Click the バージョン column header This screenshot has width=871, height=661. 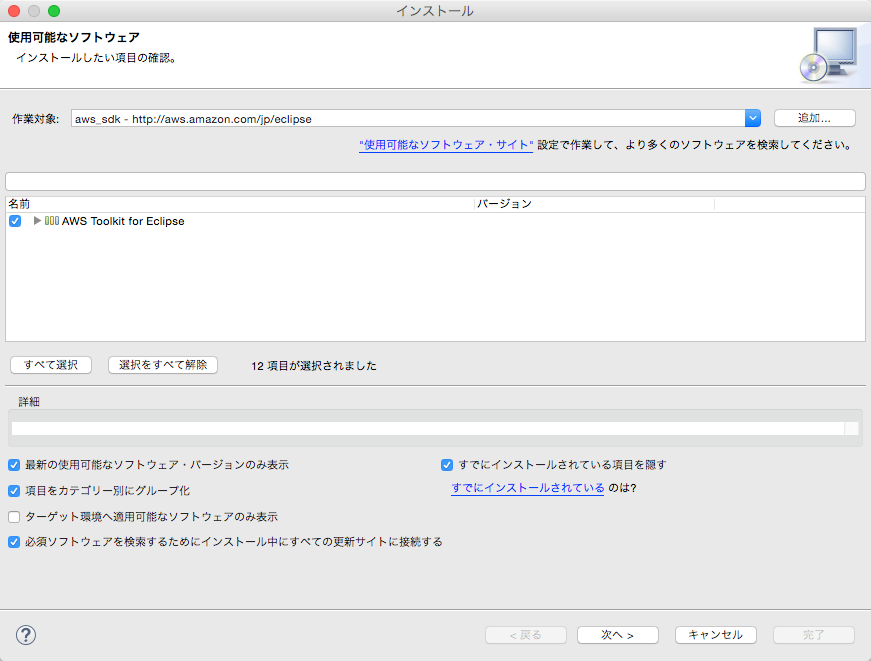coord(594,204)
